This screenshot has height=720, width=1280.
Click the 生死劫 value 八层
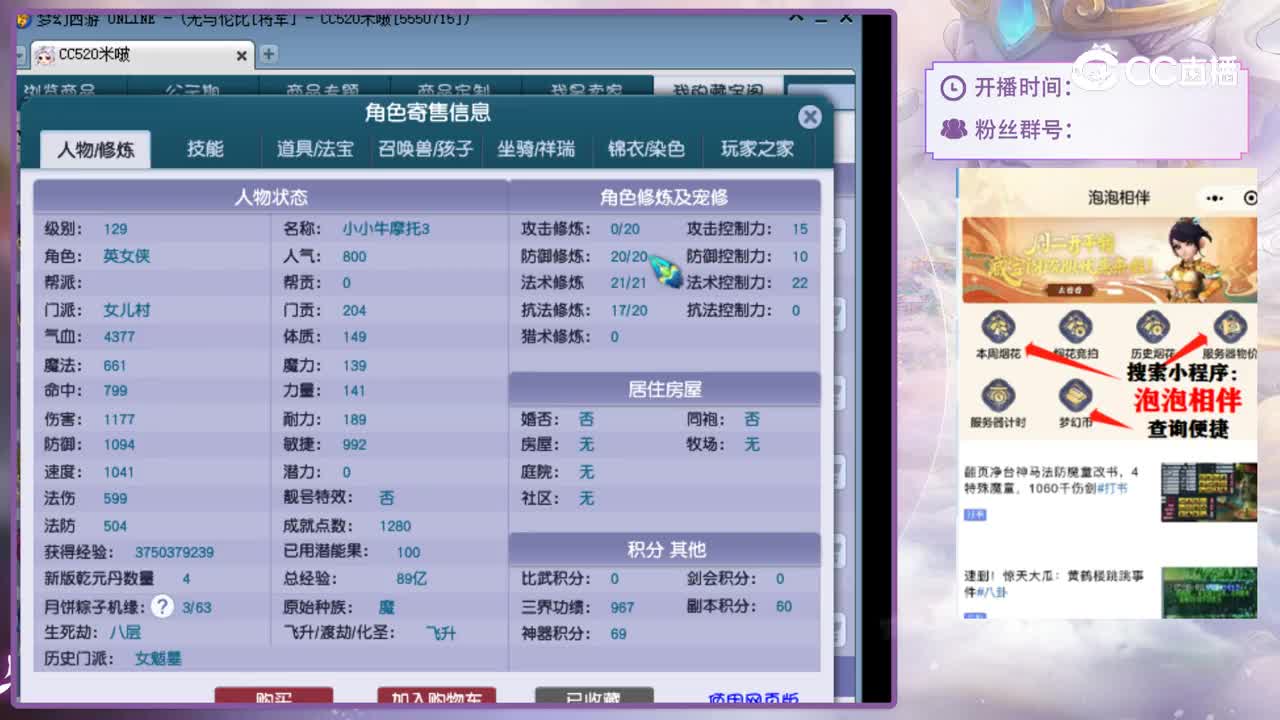[x=125, y=633]
